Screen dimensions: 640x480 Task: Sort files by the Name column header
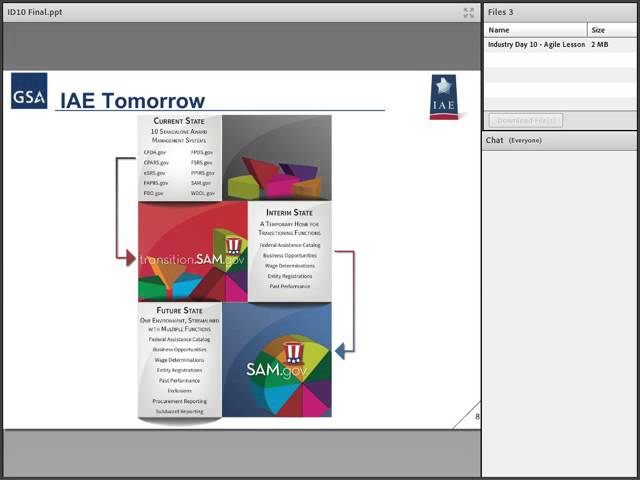click(536, 30)
